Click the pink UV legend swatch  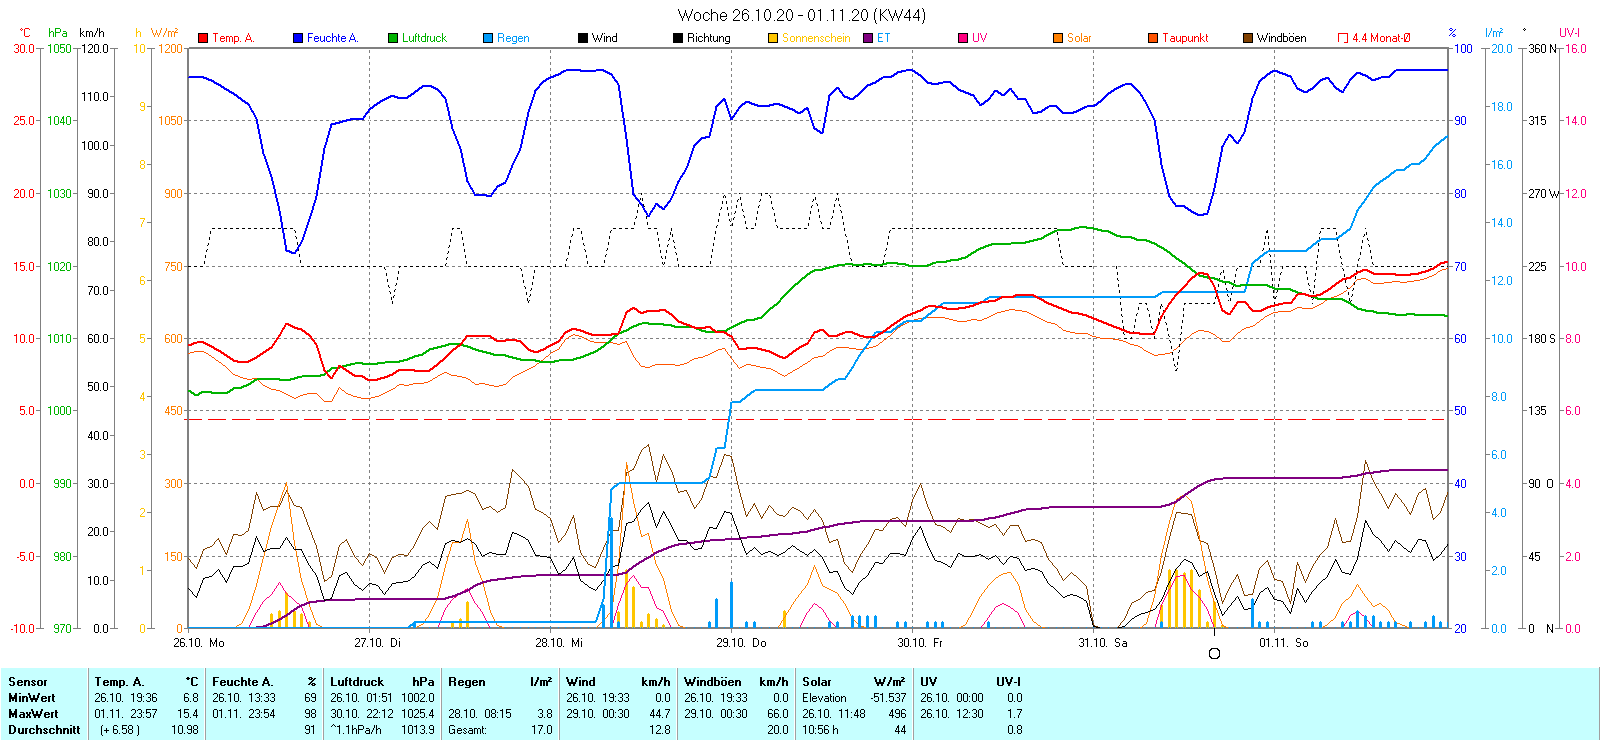pyautogui.click(x=963, y=38)
